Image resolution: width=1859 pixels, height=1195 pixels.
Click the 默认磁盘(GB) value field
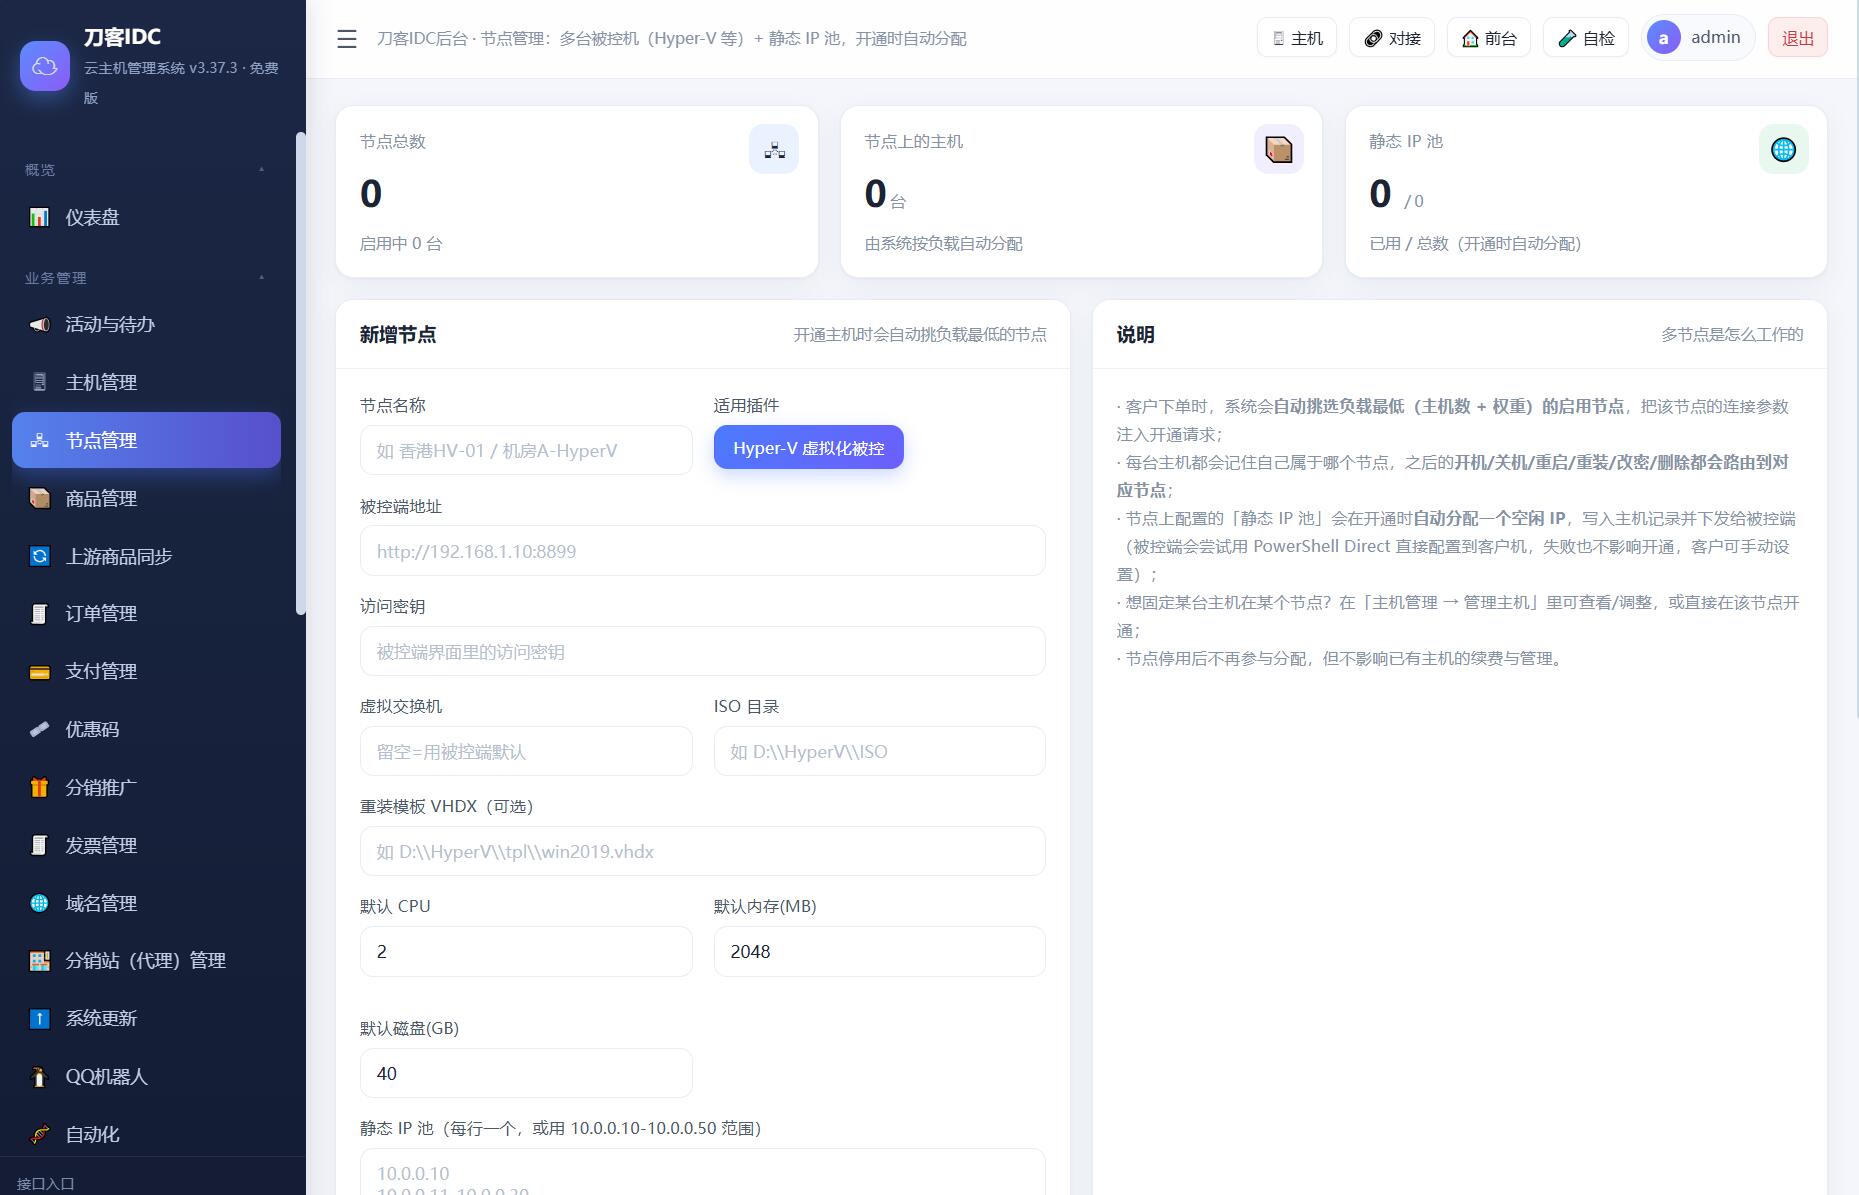coord(526,1073)
